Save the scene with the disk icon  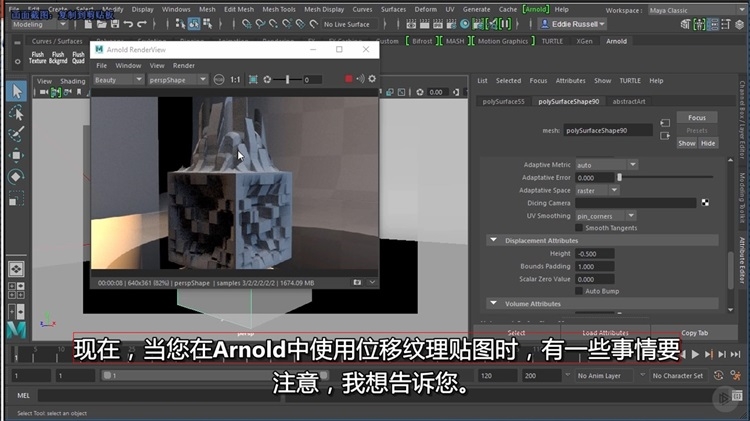point(115,24)
